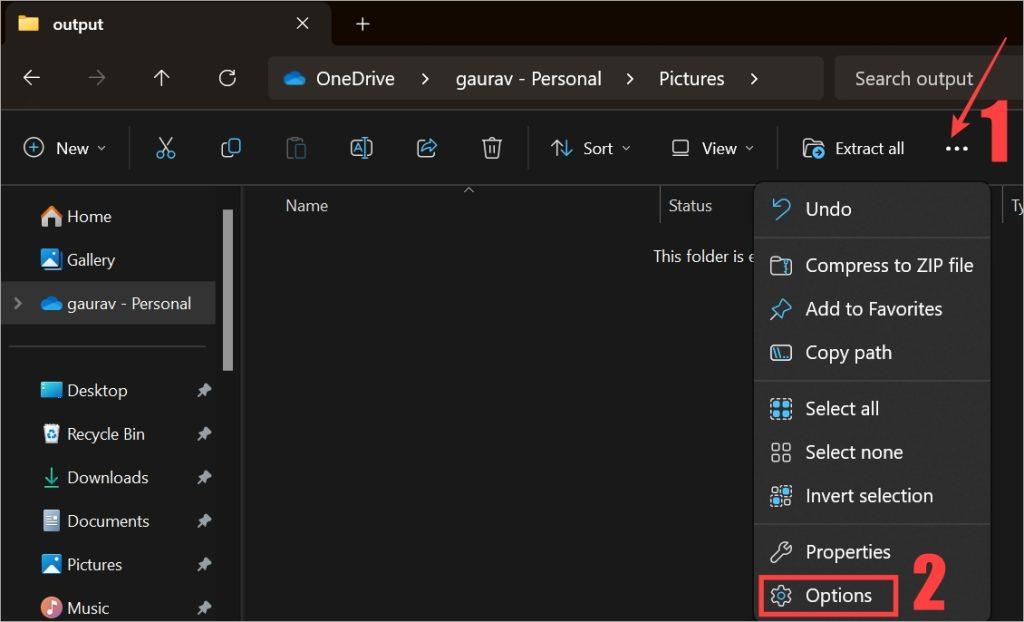Close the output tab
This screenshot has width=1024, height=622.
pyautogui.click(x=302, y=24)
